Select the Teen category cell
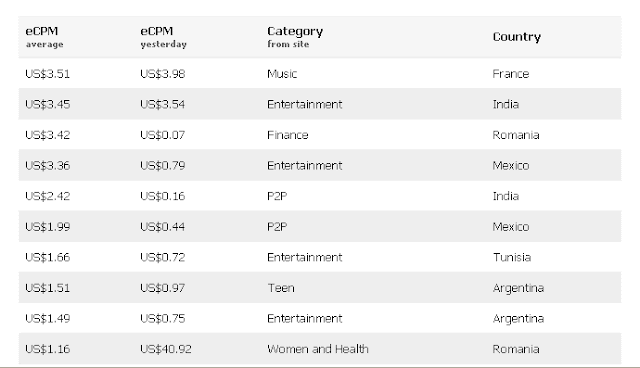This screenshot has height=368, width=640. tap(281, 288)
